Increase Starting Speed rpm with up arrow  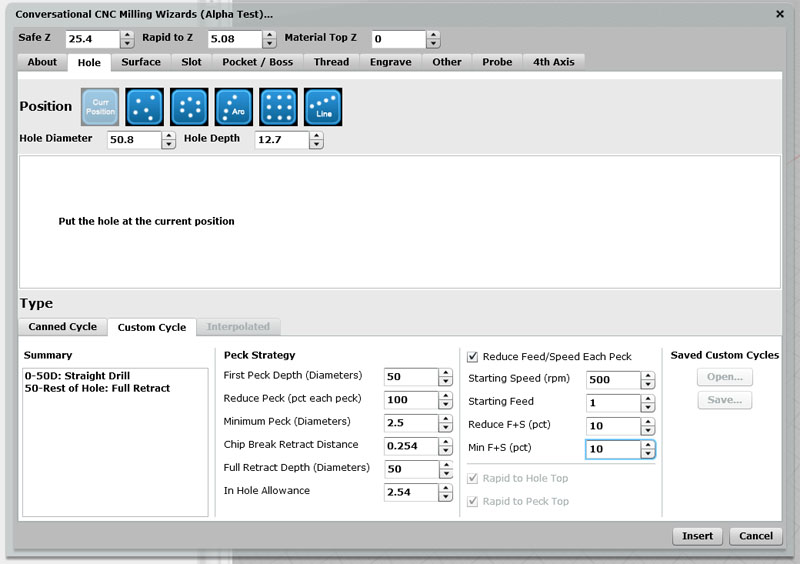(648, 376)
